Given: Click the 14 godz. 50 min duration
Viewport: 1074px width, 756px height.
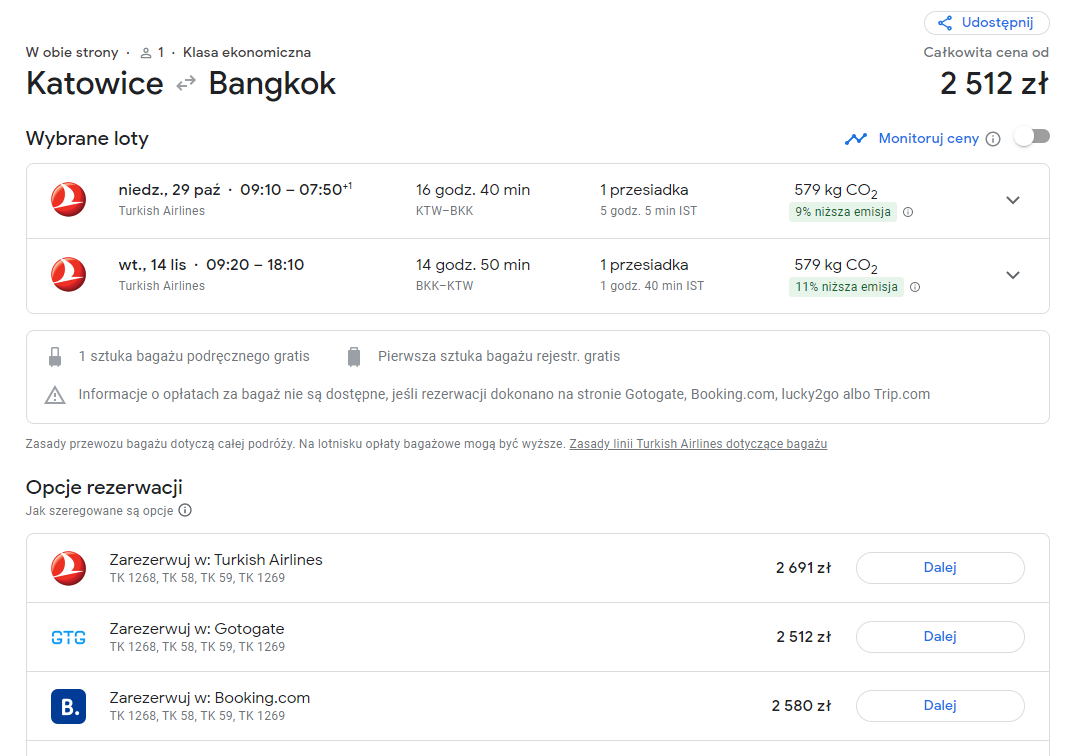Looking at the screenshot, I should [473, 264].
